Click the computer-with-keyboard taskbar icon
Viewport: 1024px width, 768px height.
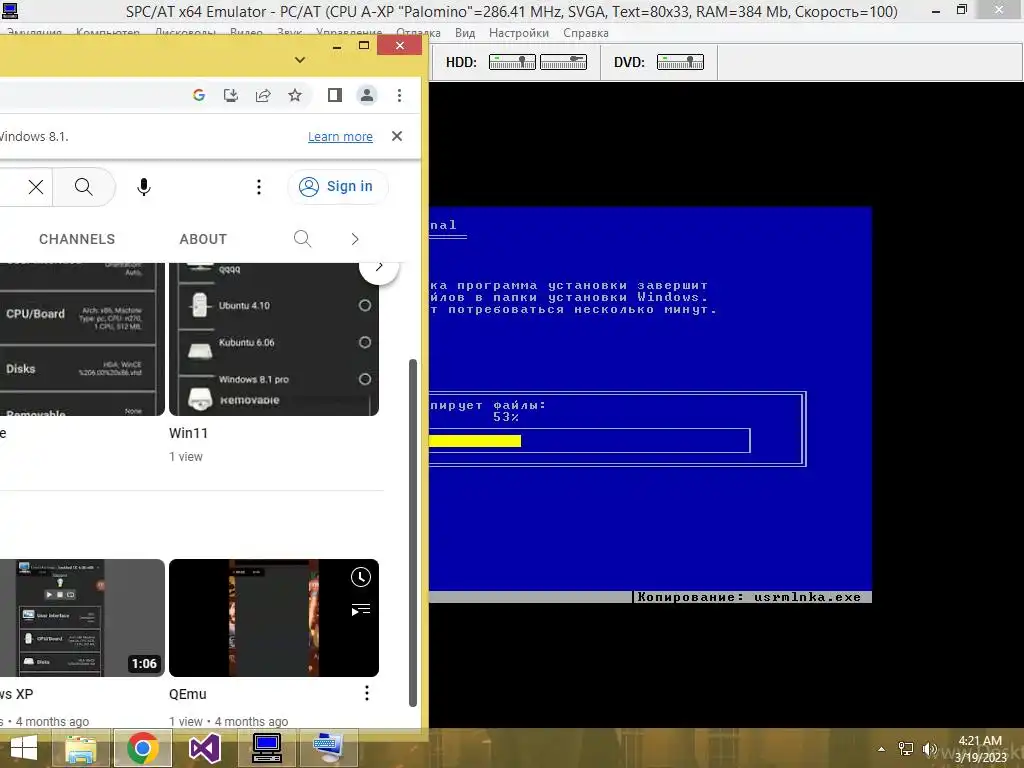(328, 748)
